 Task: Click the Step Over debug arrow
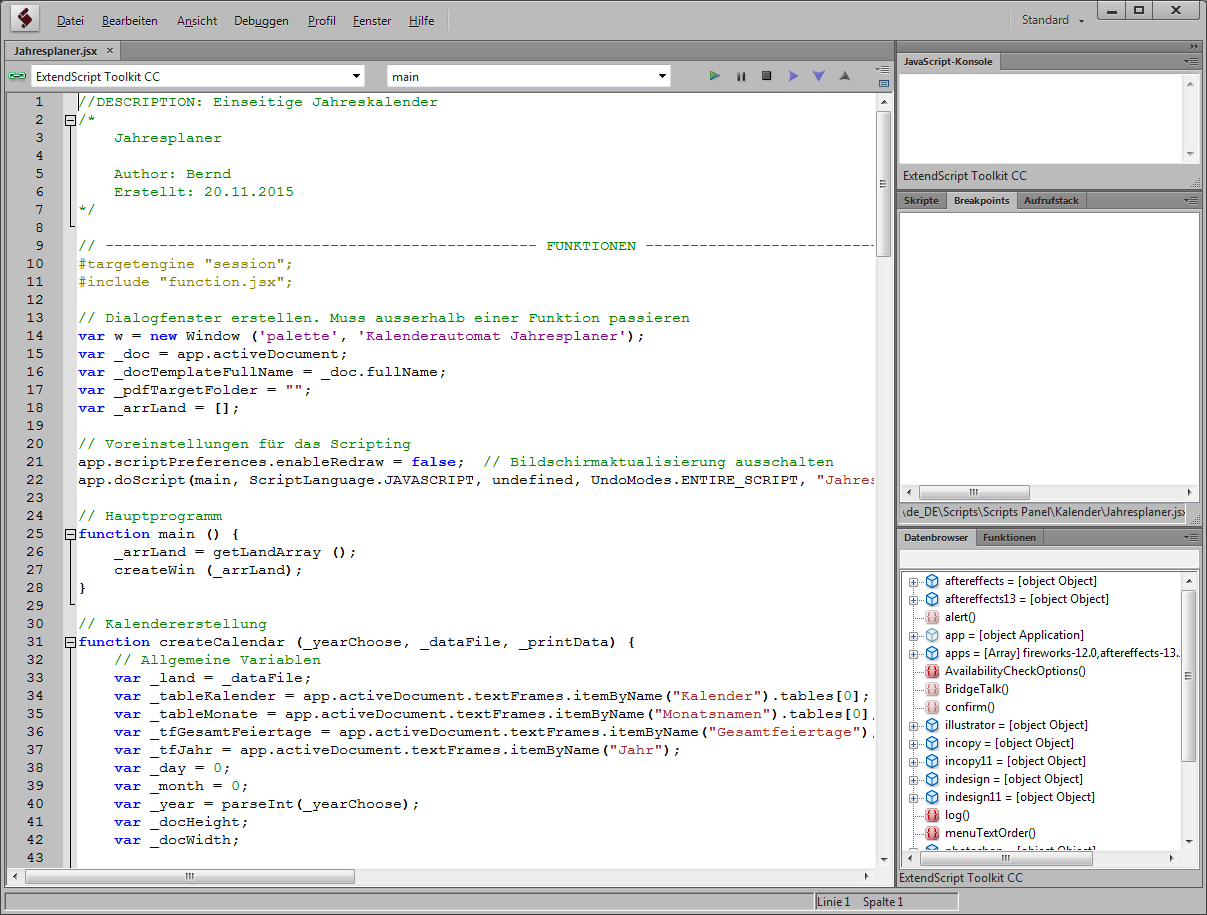[793, 76]
